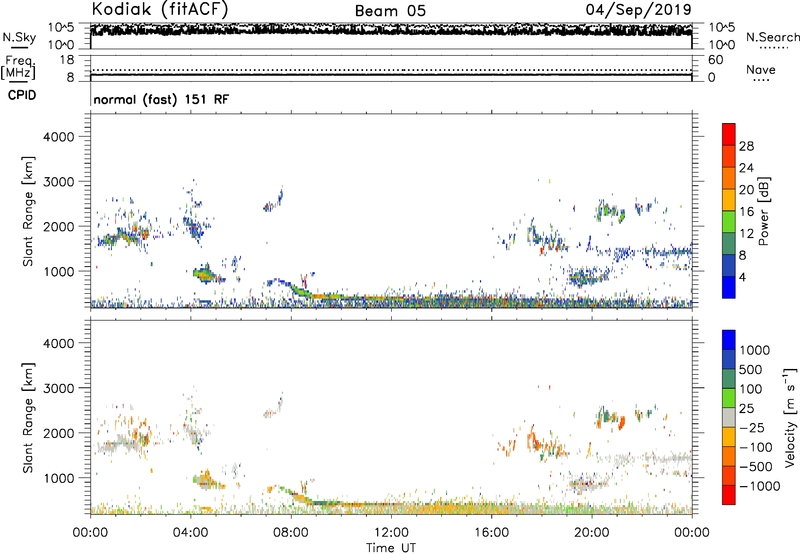The image size is (800, 554).
Task: Click the '18' frequency axis value
Action: tap(67, 59)
